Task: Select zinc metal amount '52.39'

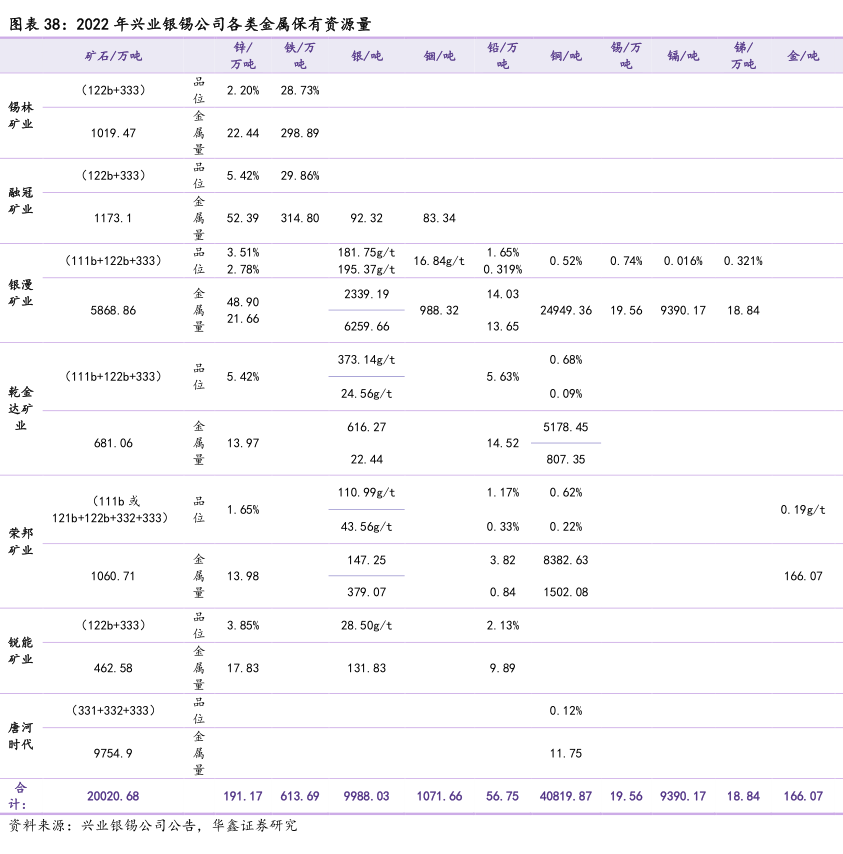Action: coord(243,218)
